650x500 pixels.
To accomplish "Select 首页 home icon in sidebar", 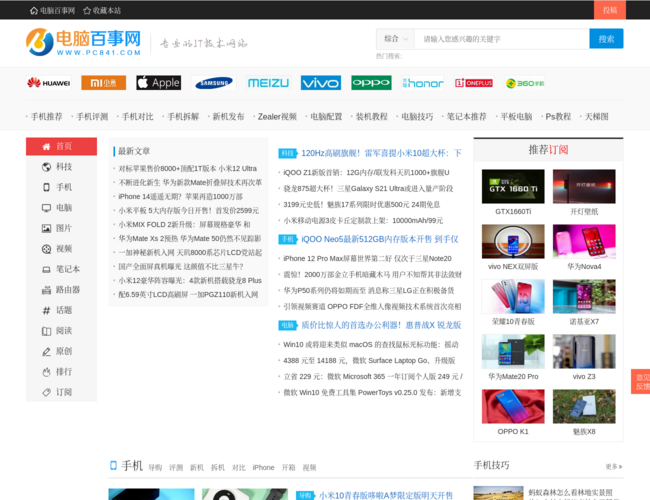I will click(46, 146).
